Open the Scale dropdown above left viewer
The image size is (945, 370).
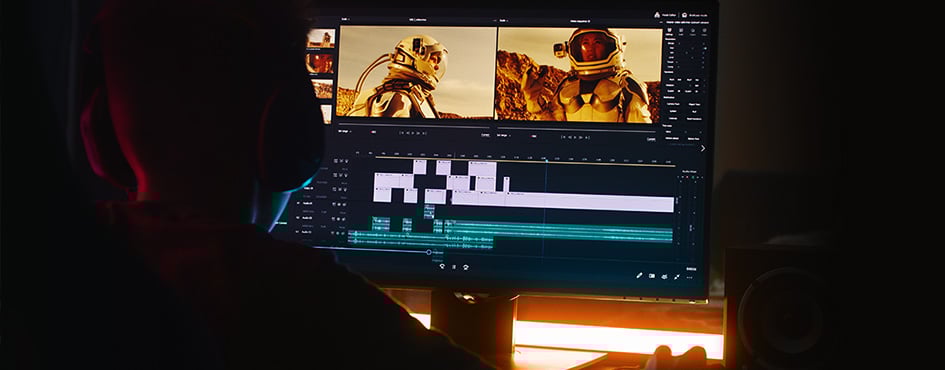click(346, 19)
